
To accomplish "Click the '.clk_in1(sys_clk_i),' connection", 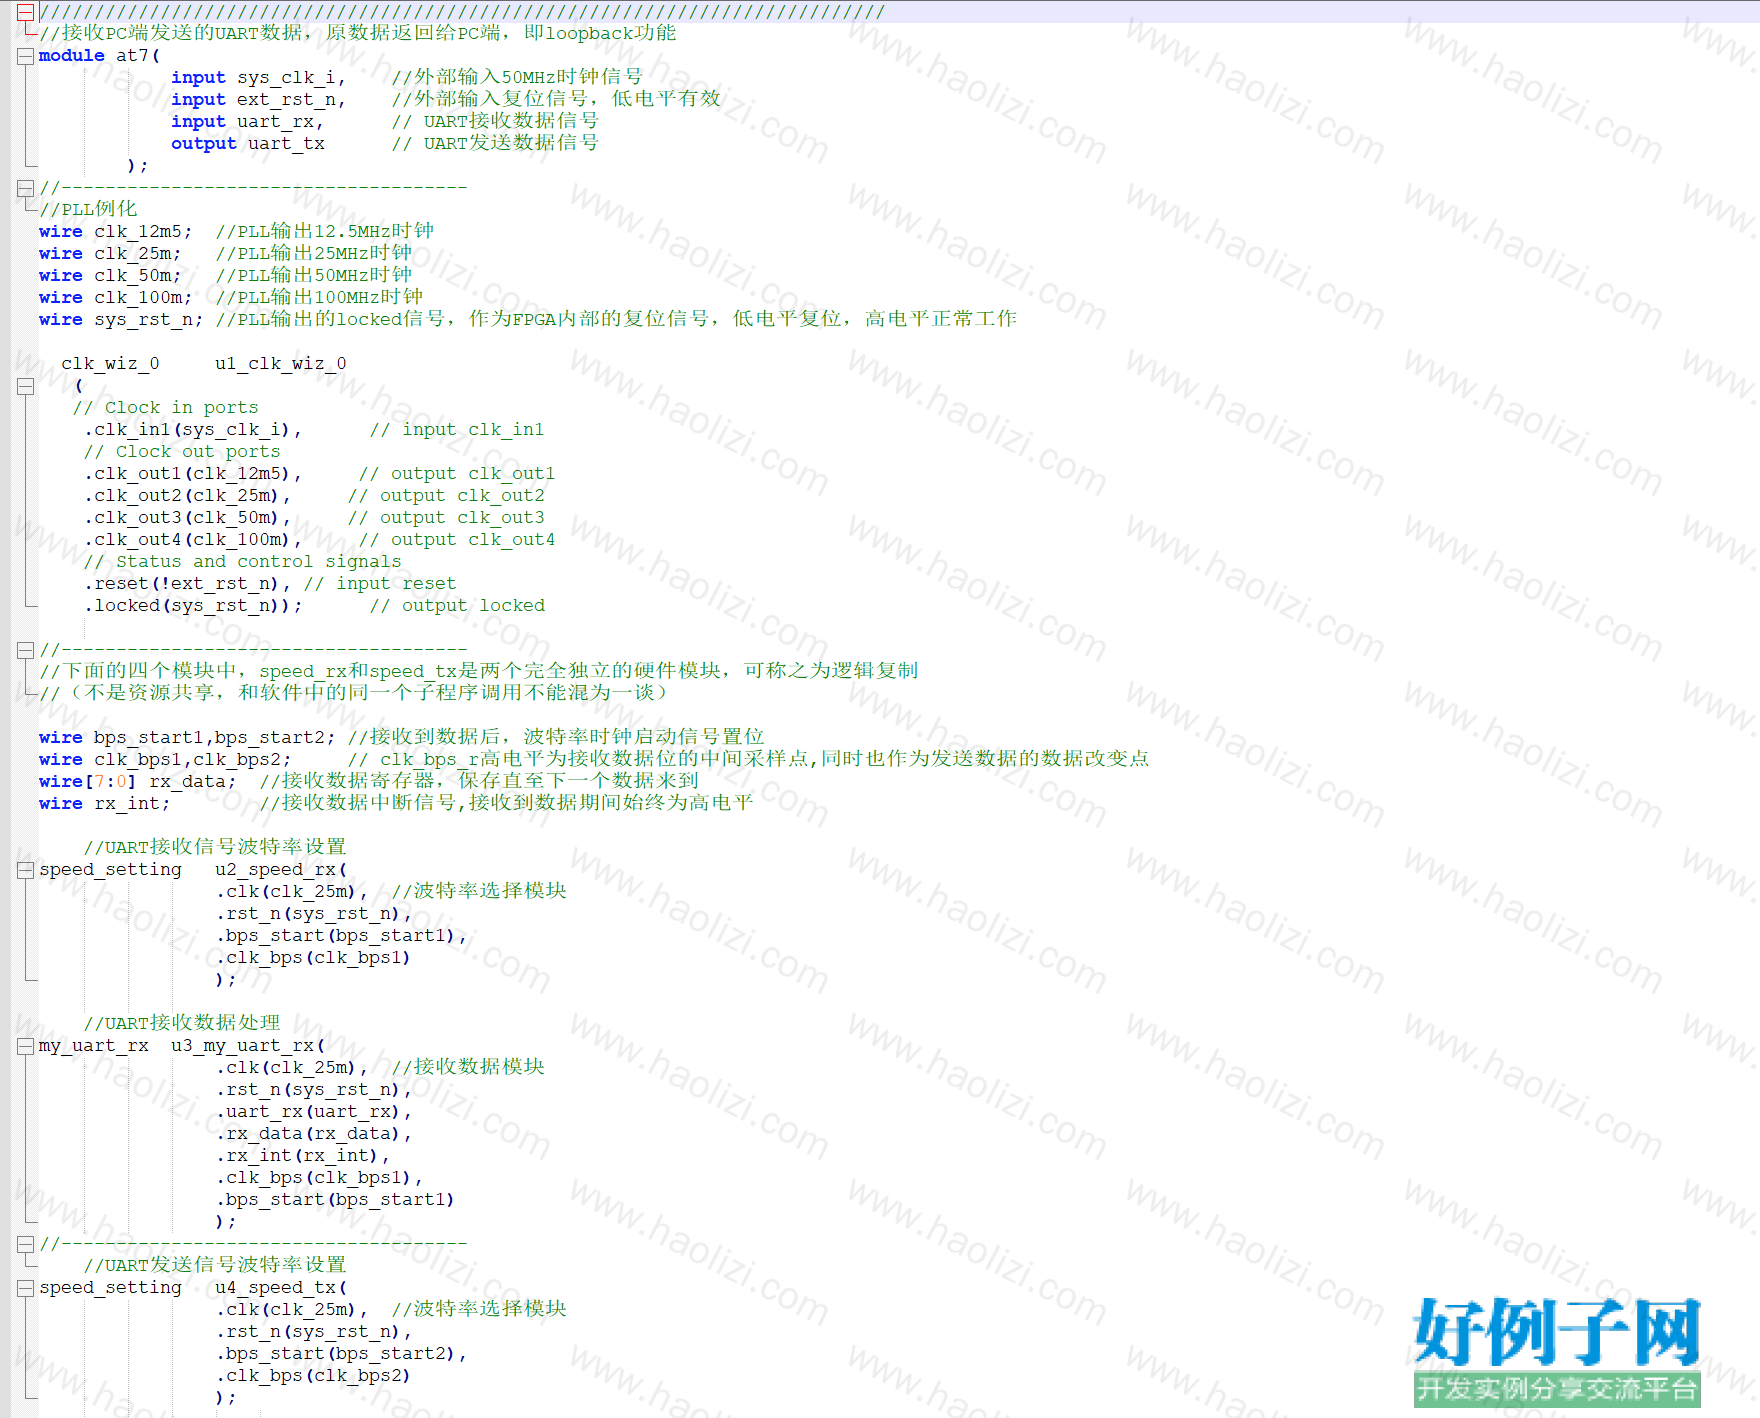I will pos(192,430).
